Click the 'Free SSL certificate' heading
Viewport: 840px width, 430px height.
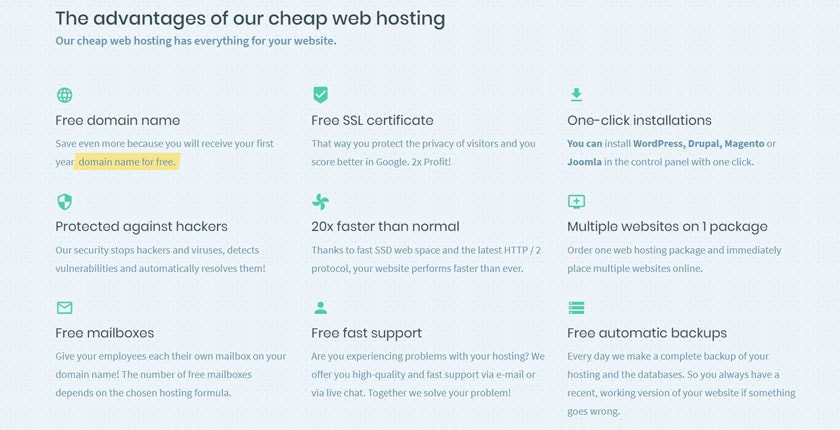coord(372,120)
